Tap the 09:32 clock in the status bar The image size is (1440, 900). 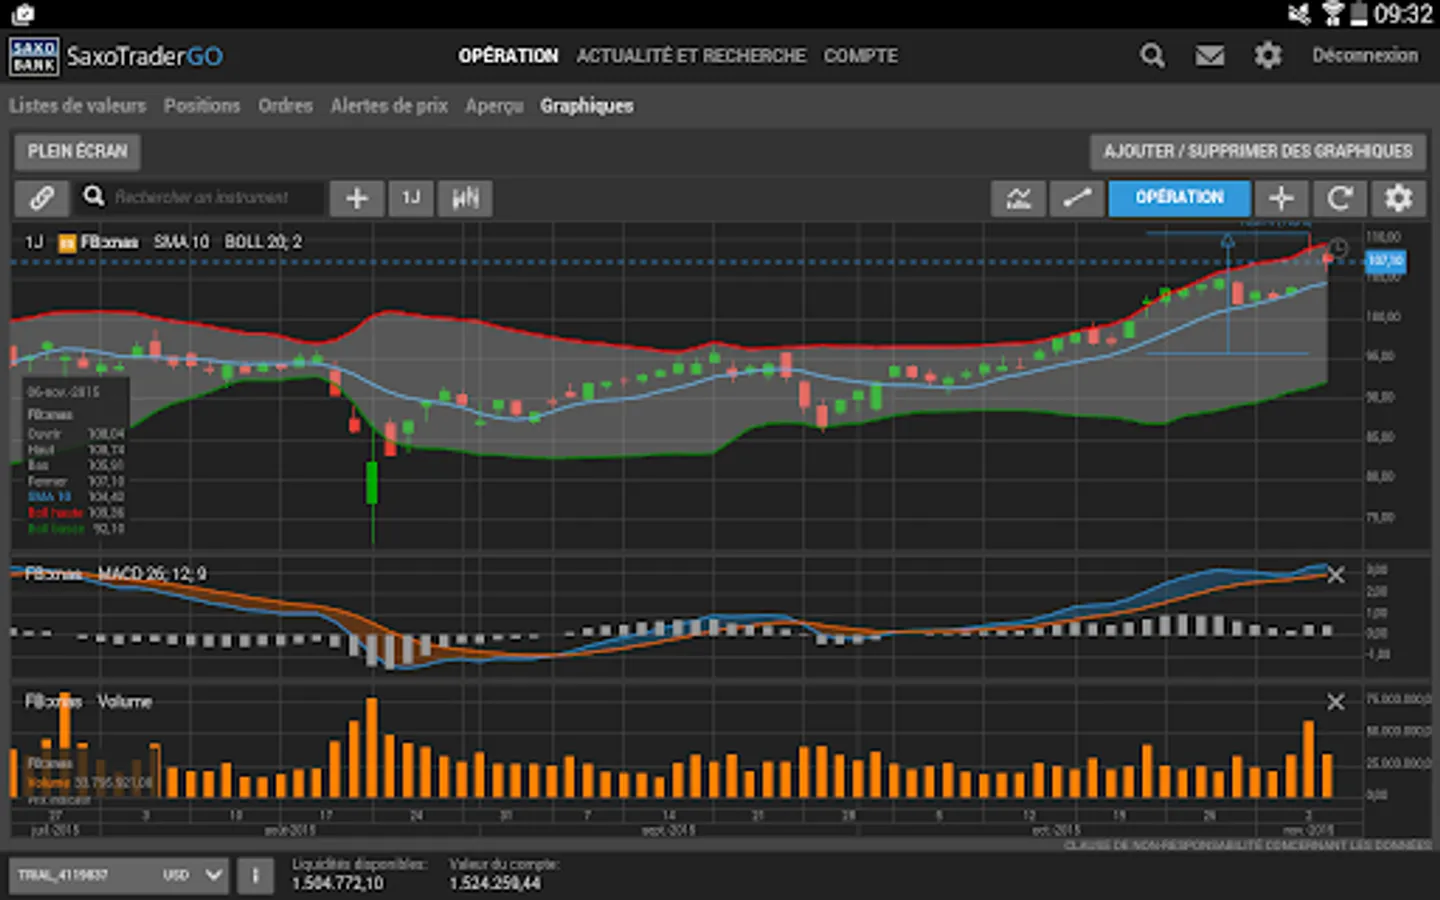click(x=1403, y=14)
